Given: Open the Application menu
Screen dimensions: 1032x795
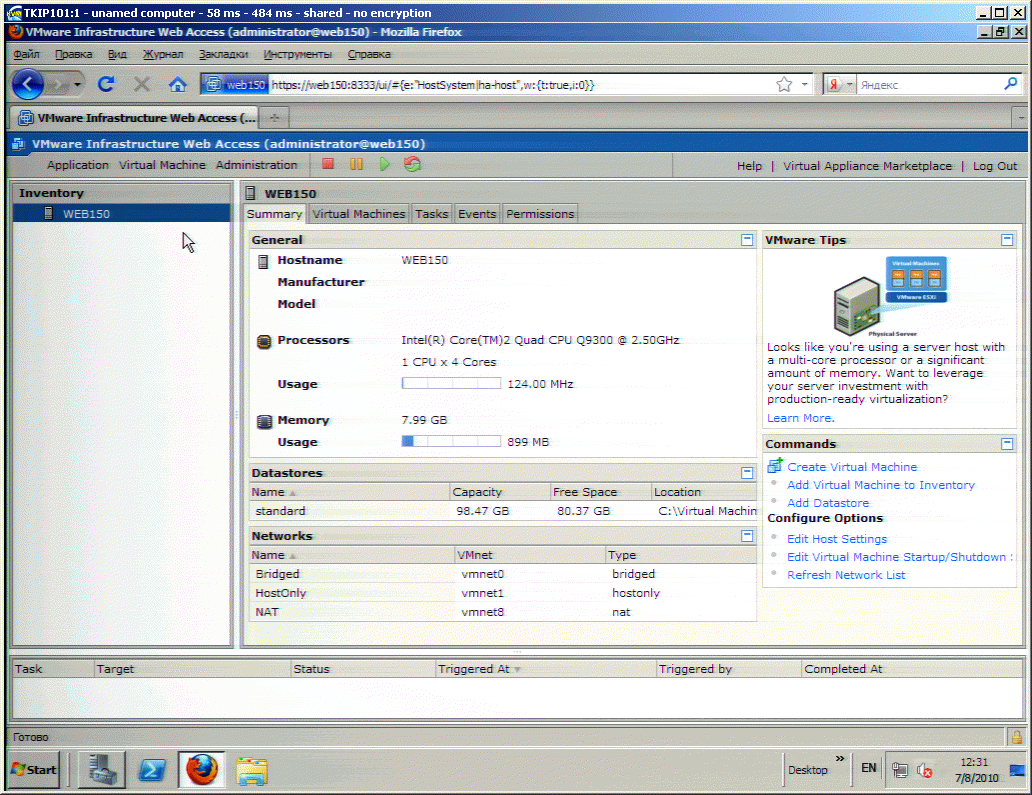Looking at the screenshot, I should pos(78,165).
